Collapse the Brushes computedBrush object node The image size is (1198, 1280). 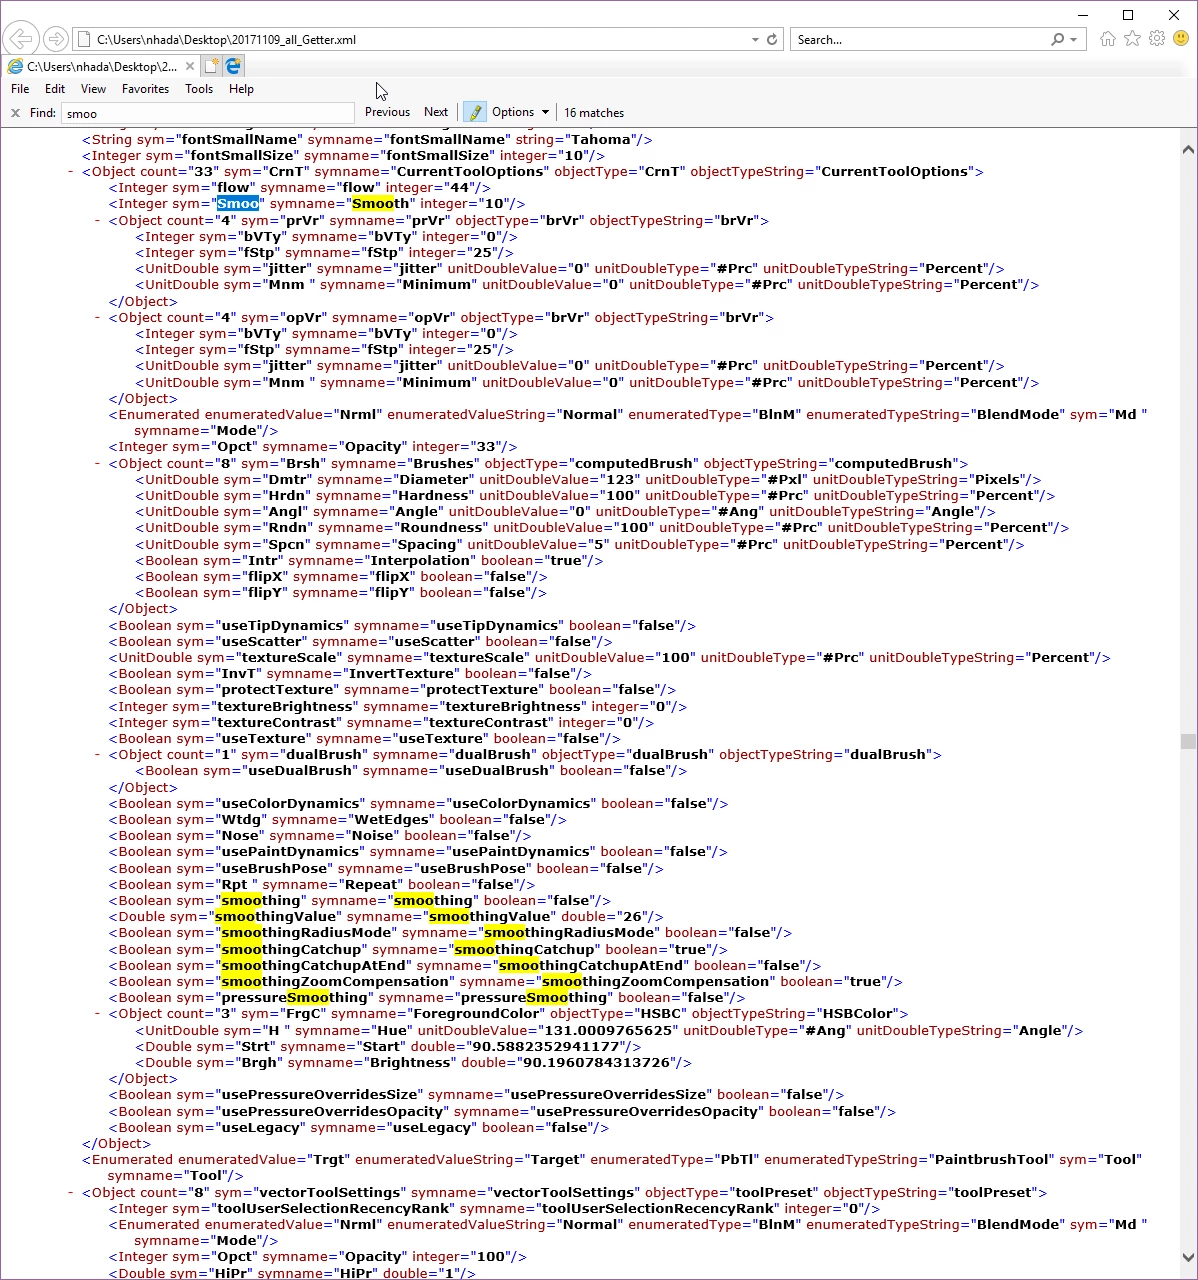[98, 464]
